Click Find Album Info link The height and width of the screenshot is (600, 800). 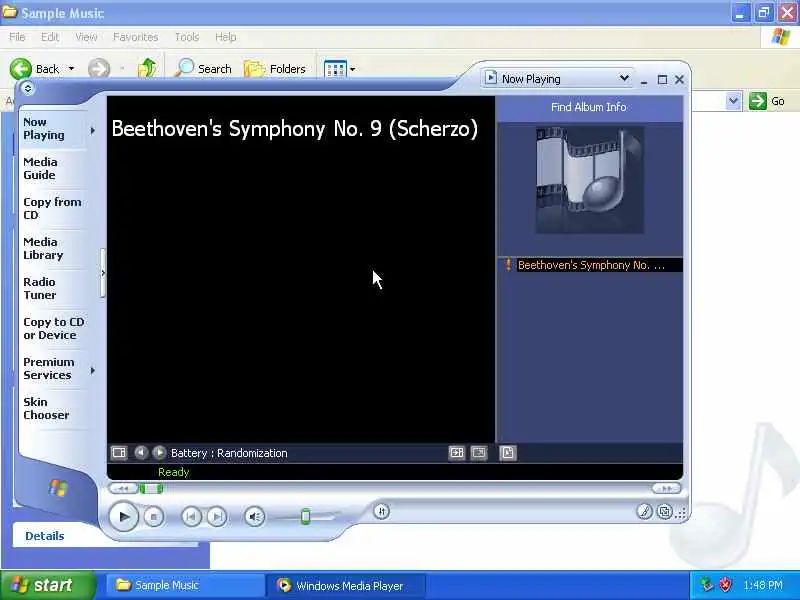[588, 107]
